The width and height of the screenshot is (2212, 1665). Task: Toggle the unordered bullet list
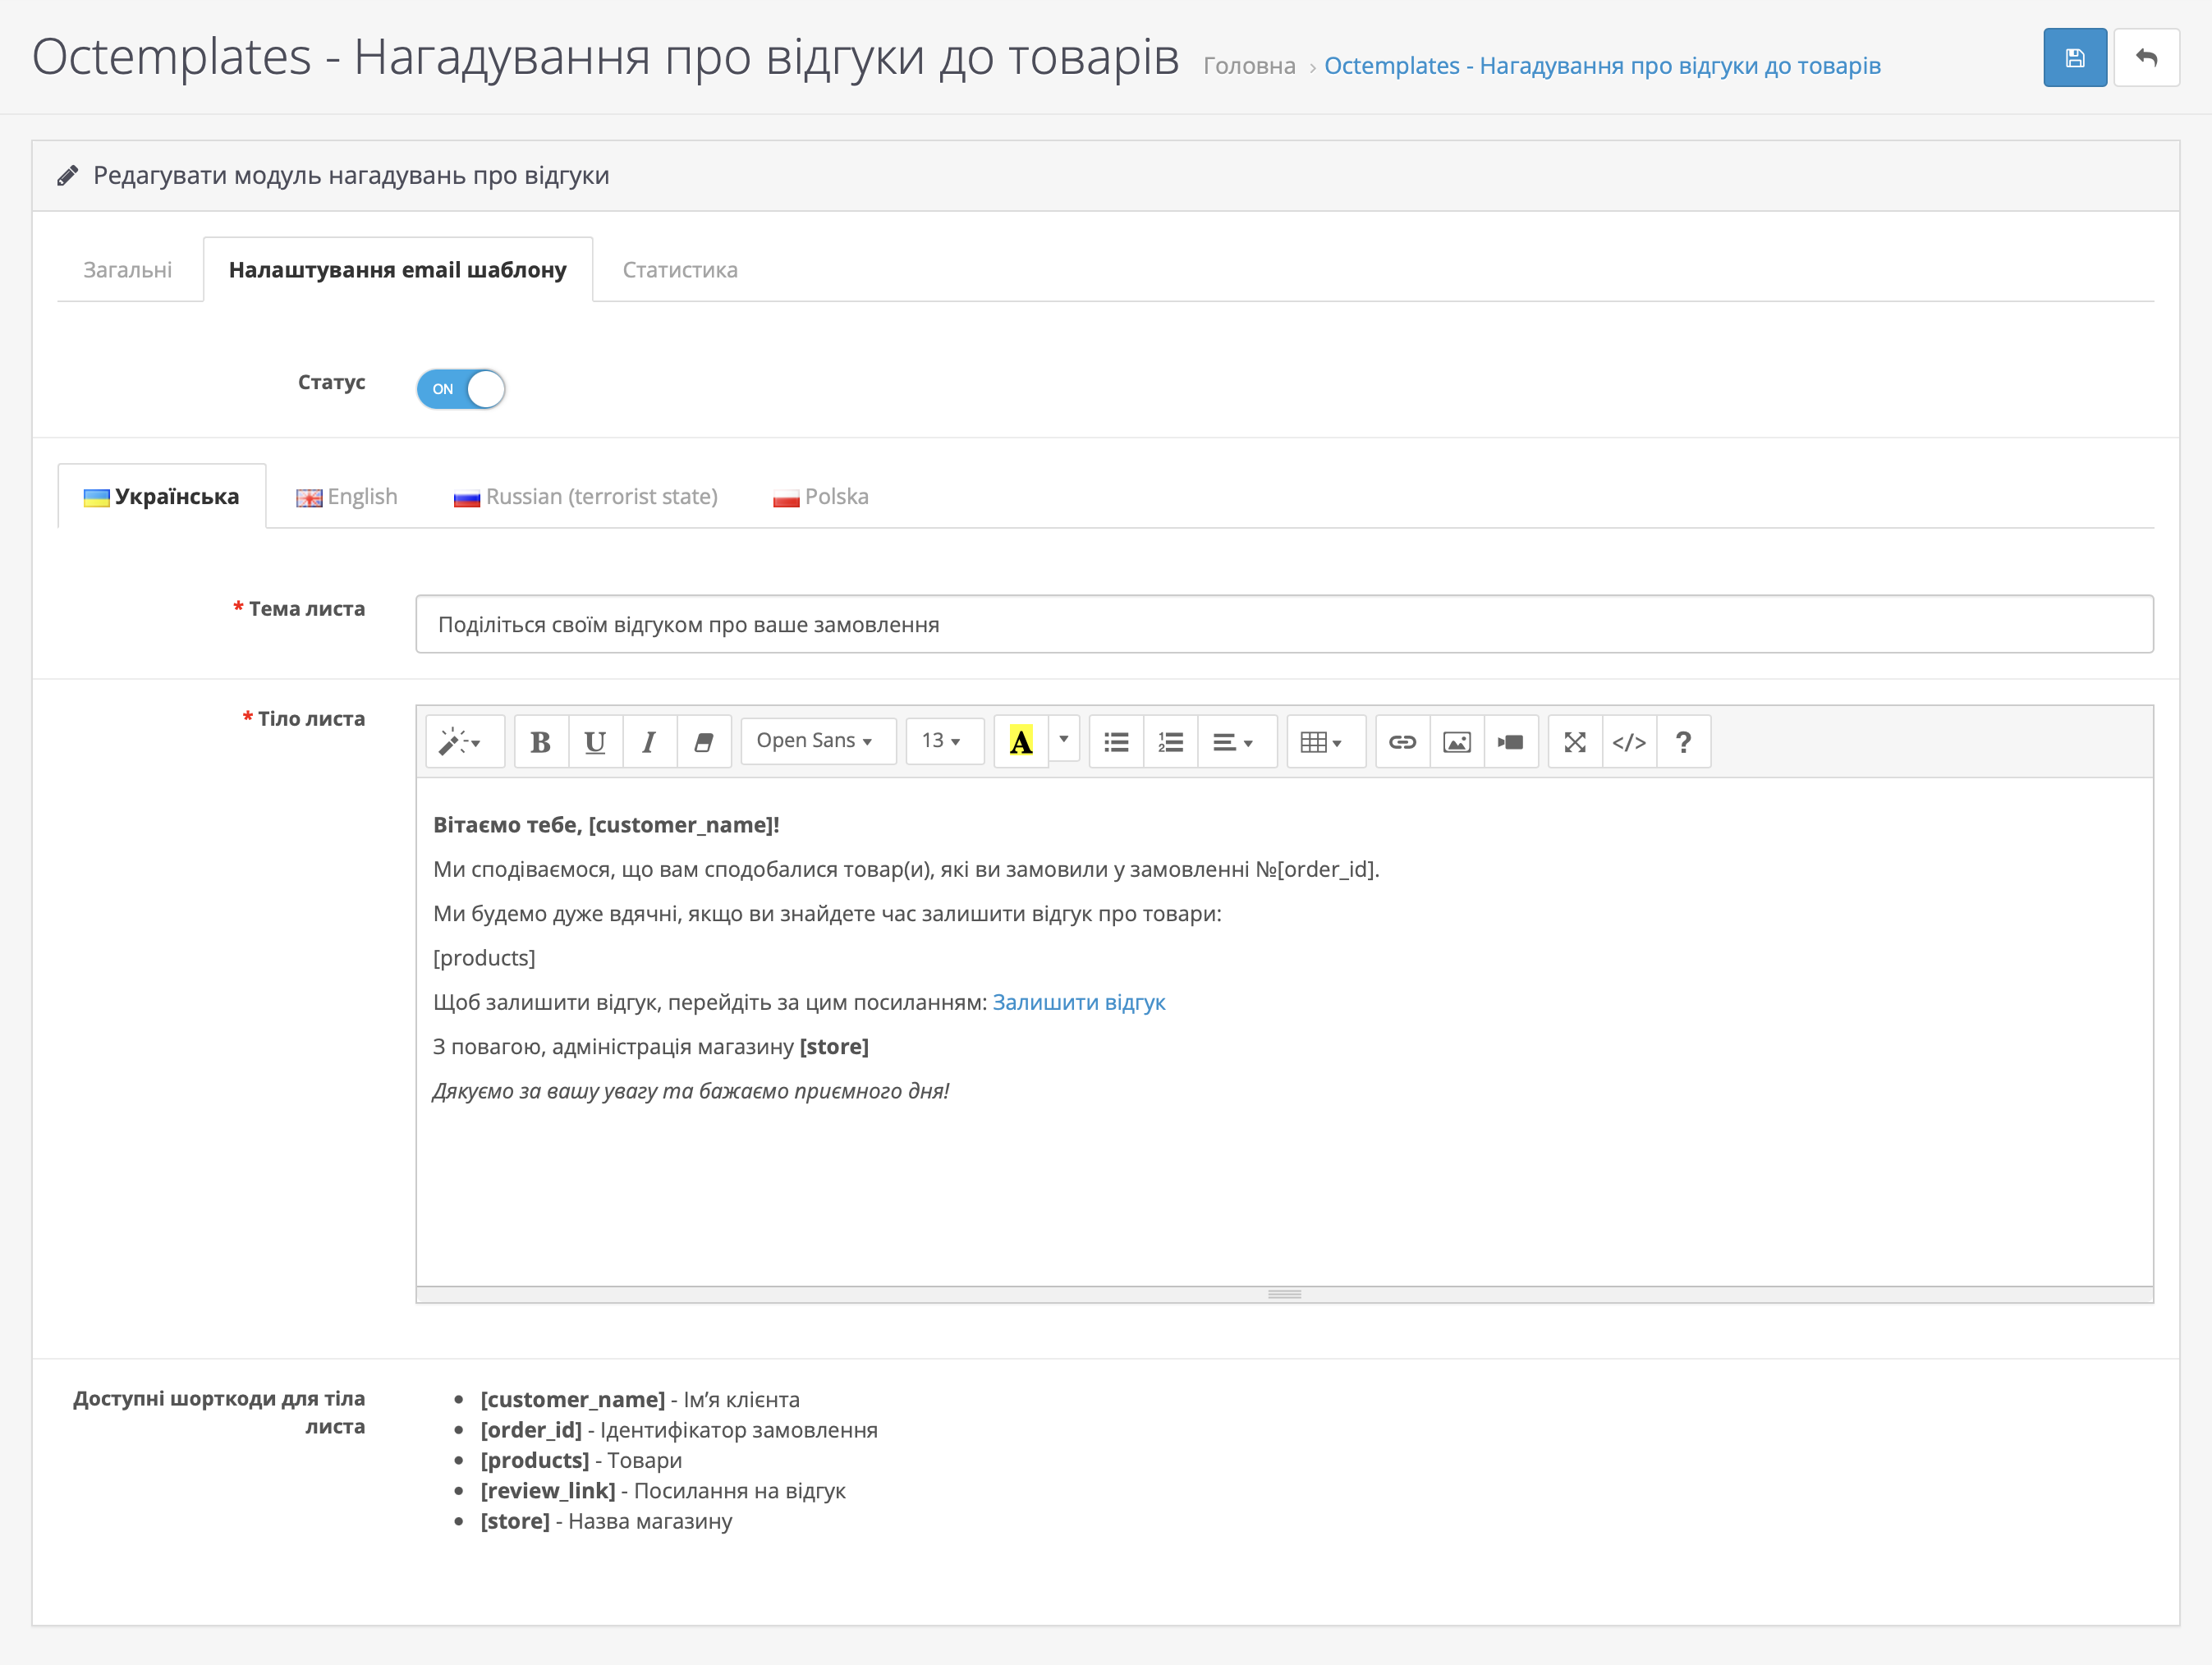pyautogui.click(x=1116, y=742)
